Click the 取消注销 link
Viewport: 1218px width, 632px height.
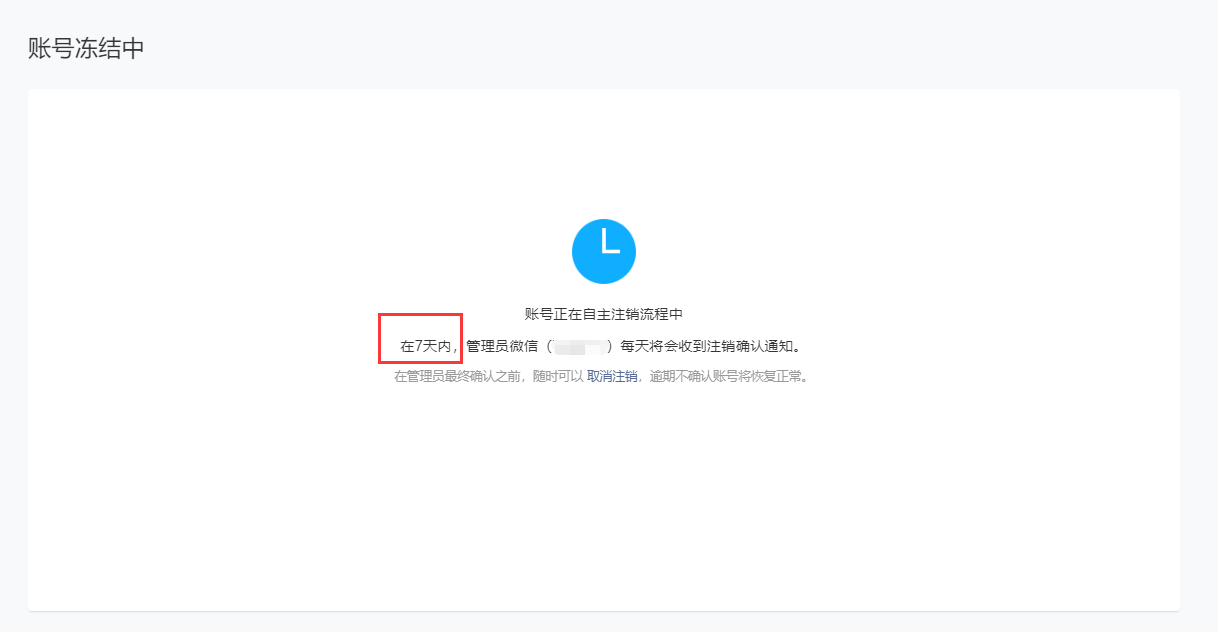[612, 377]
